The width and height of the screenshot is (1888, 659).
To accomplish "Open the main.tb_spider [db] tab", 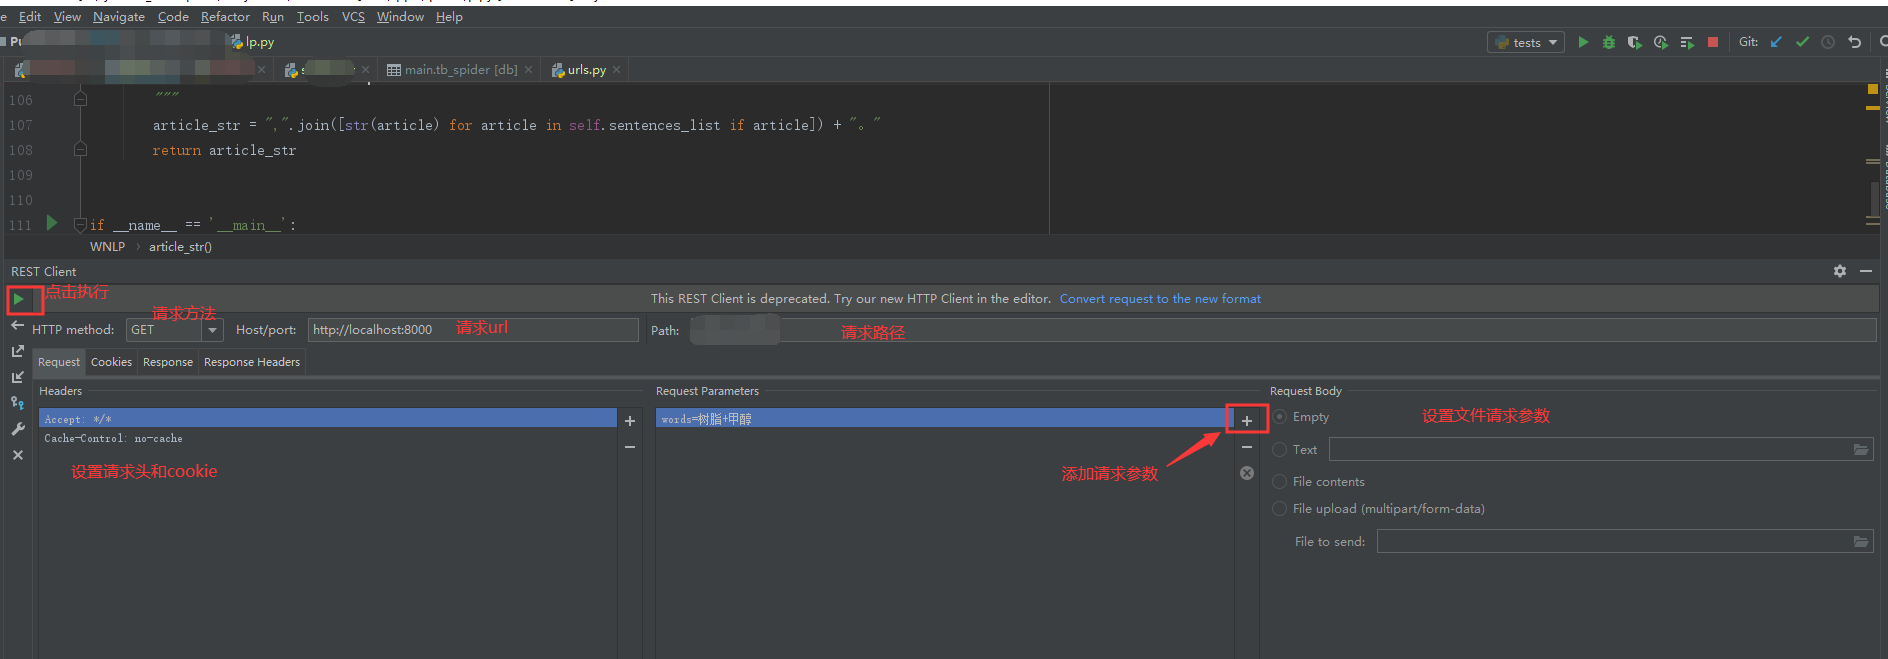I will click(460, 70).
